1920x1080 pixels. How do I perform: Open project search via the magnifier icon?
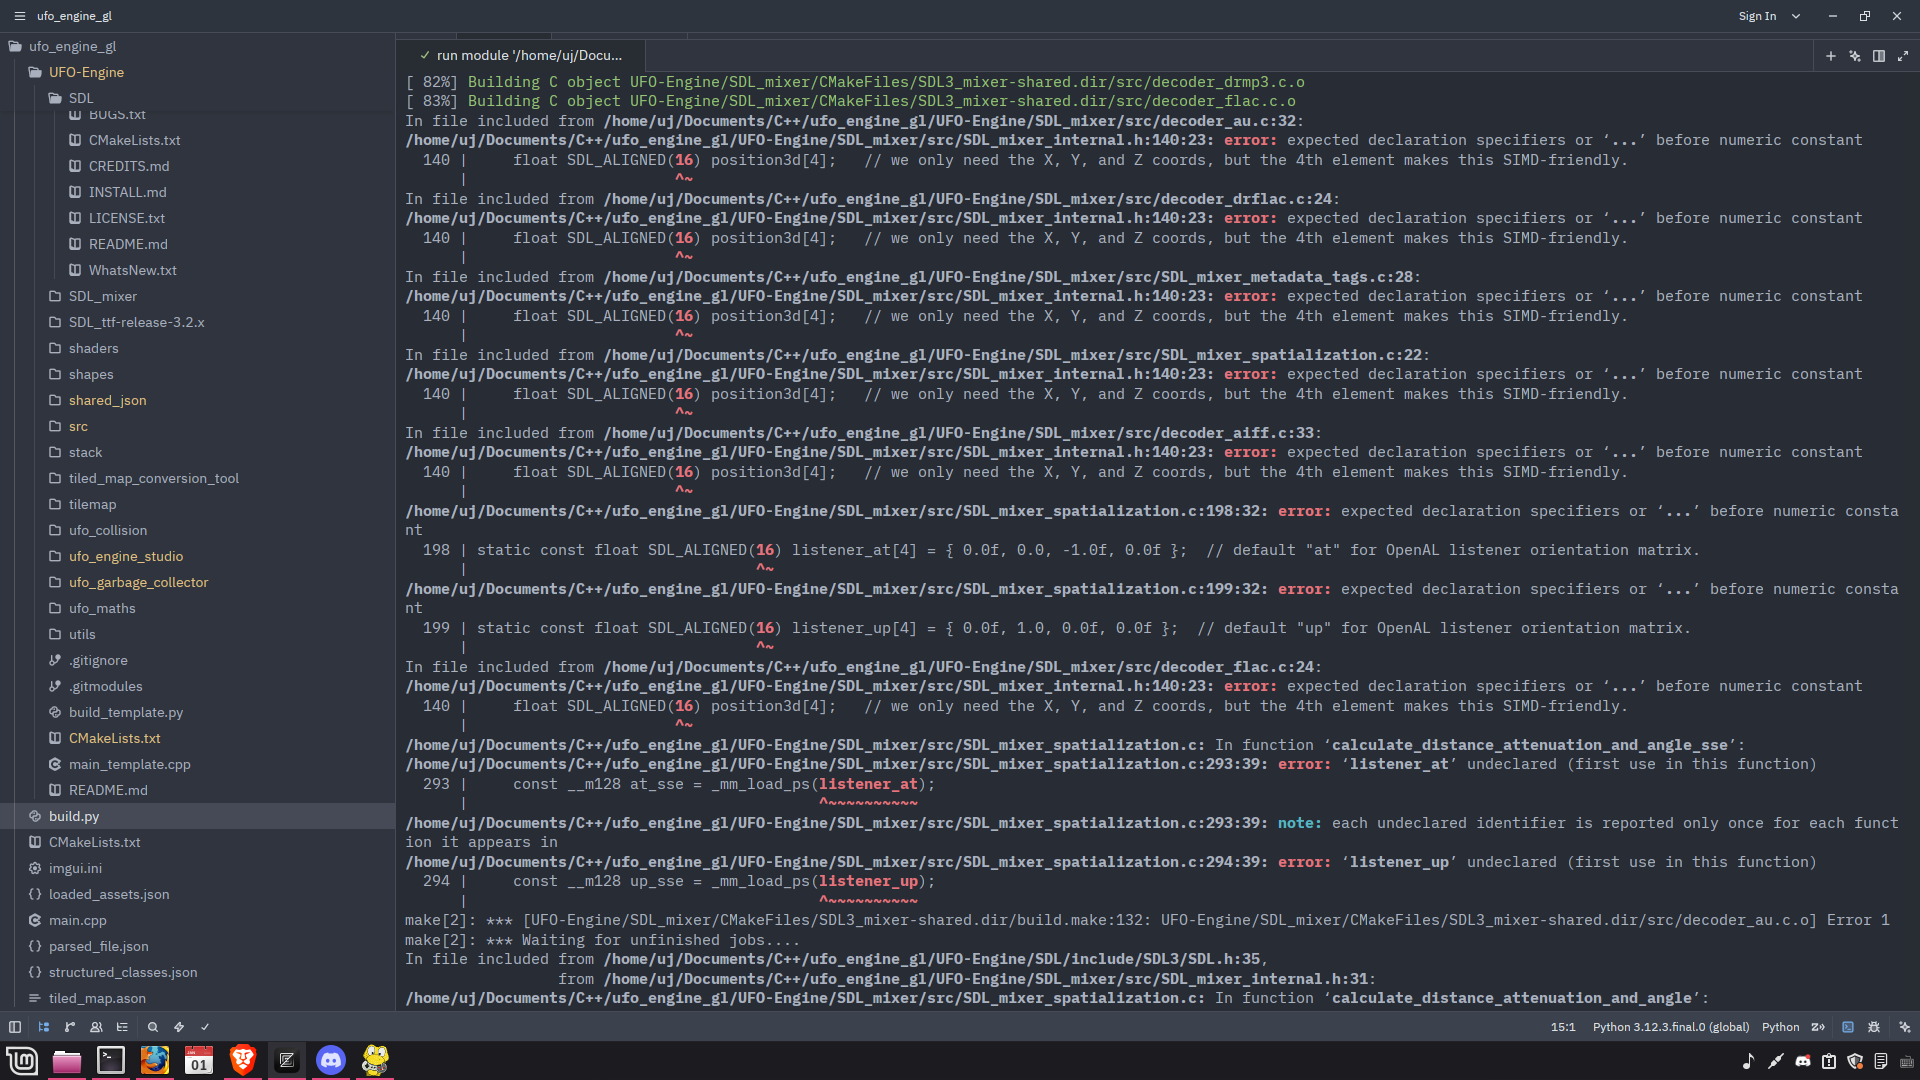[x=153, y=1027]
